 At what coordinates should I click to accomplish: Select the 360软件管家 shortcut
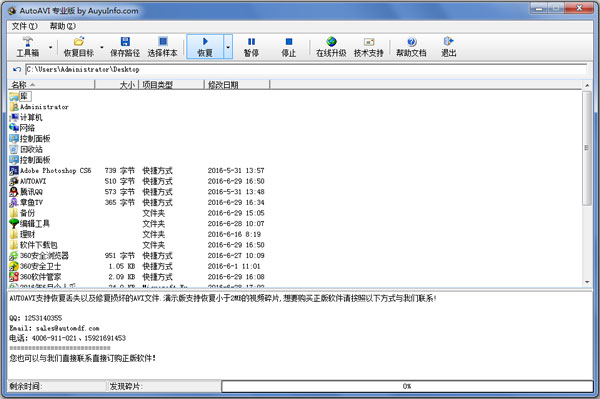tap(35, 277)
